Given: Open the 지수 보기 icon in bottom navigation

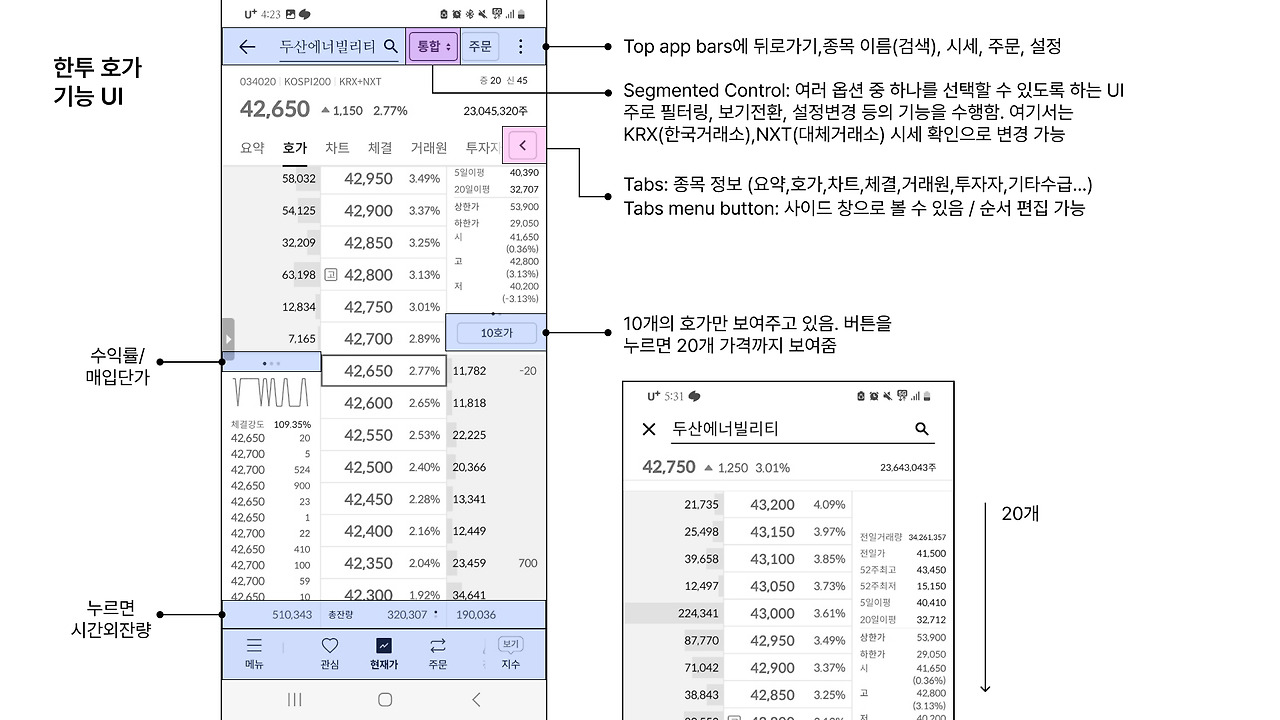Looking at the screenshot, I should (x=510, y=645).
